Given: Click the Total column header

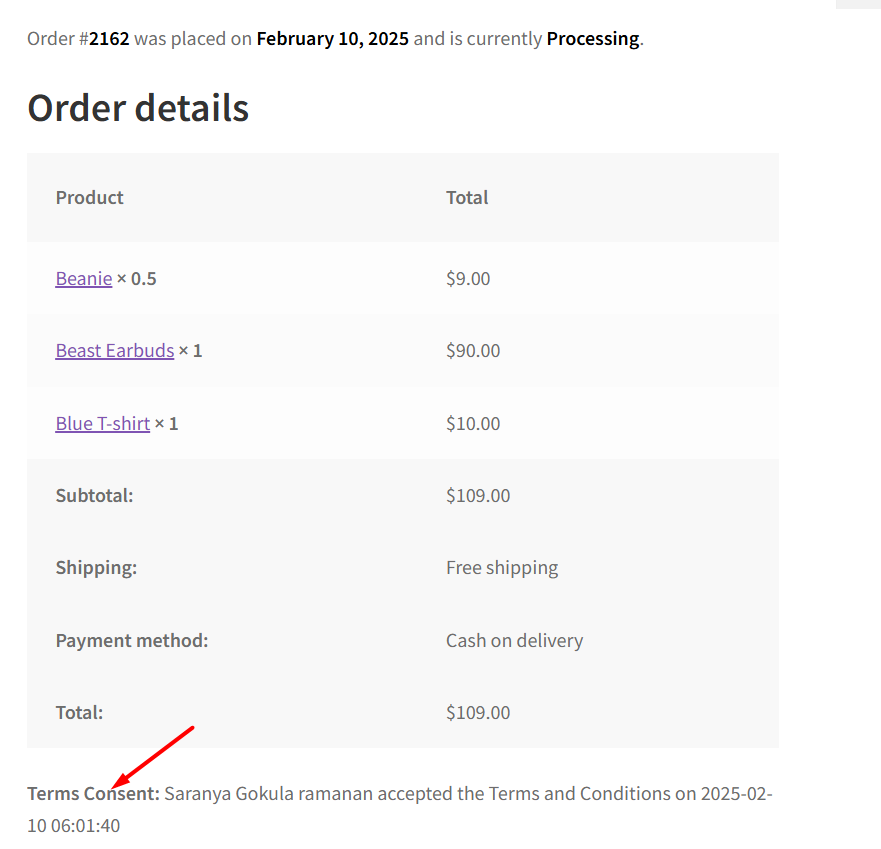Looking at the screenshot, I should pyautogui.click(x=467, y=197).
